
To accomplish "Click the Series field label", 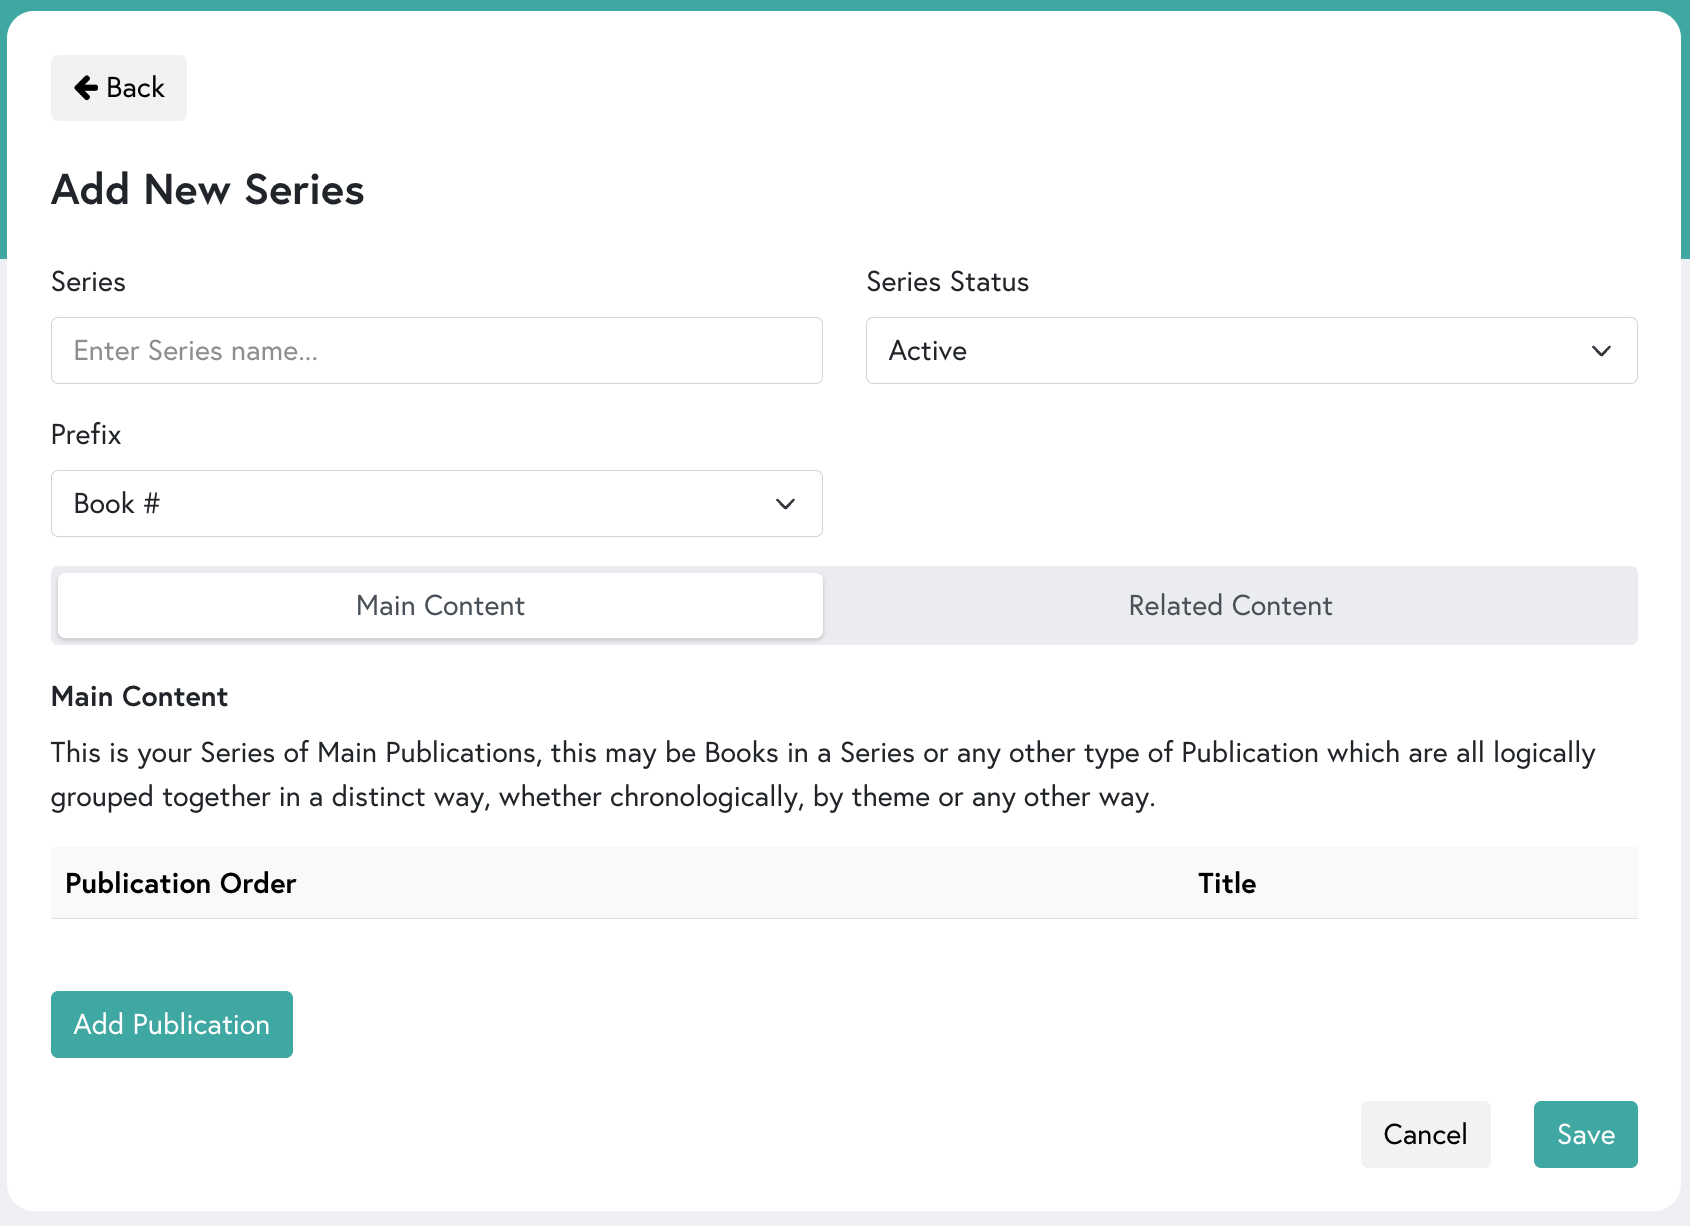I will tap(88, 281).
